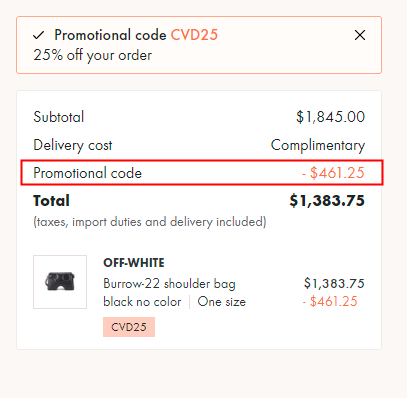Click the product's $1,383.75 price
The height and width of the screenshot is (398, 407).
pos(334,283)
